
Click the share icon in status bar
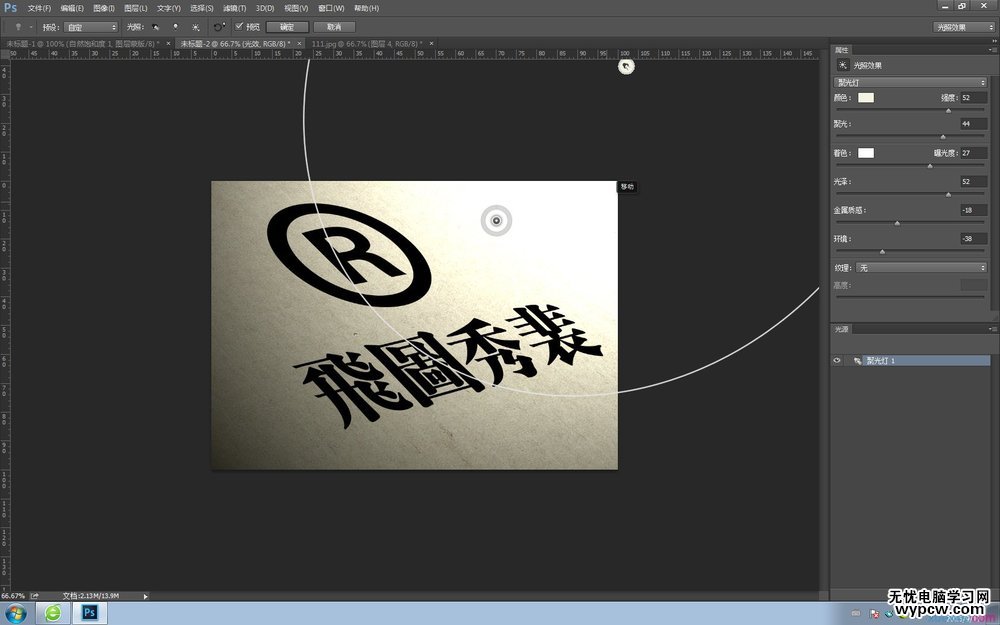(34, 596)
